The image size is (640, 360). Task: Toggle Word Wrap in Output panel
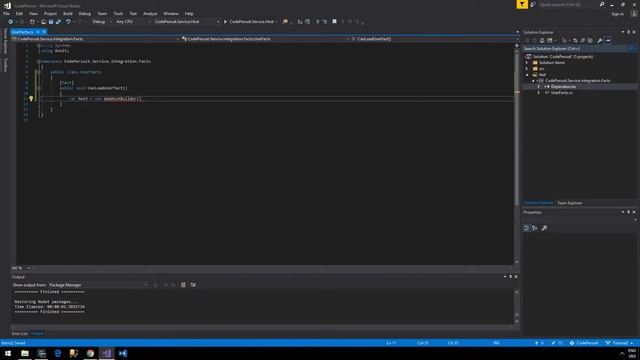click(x=193, y=285)
